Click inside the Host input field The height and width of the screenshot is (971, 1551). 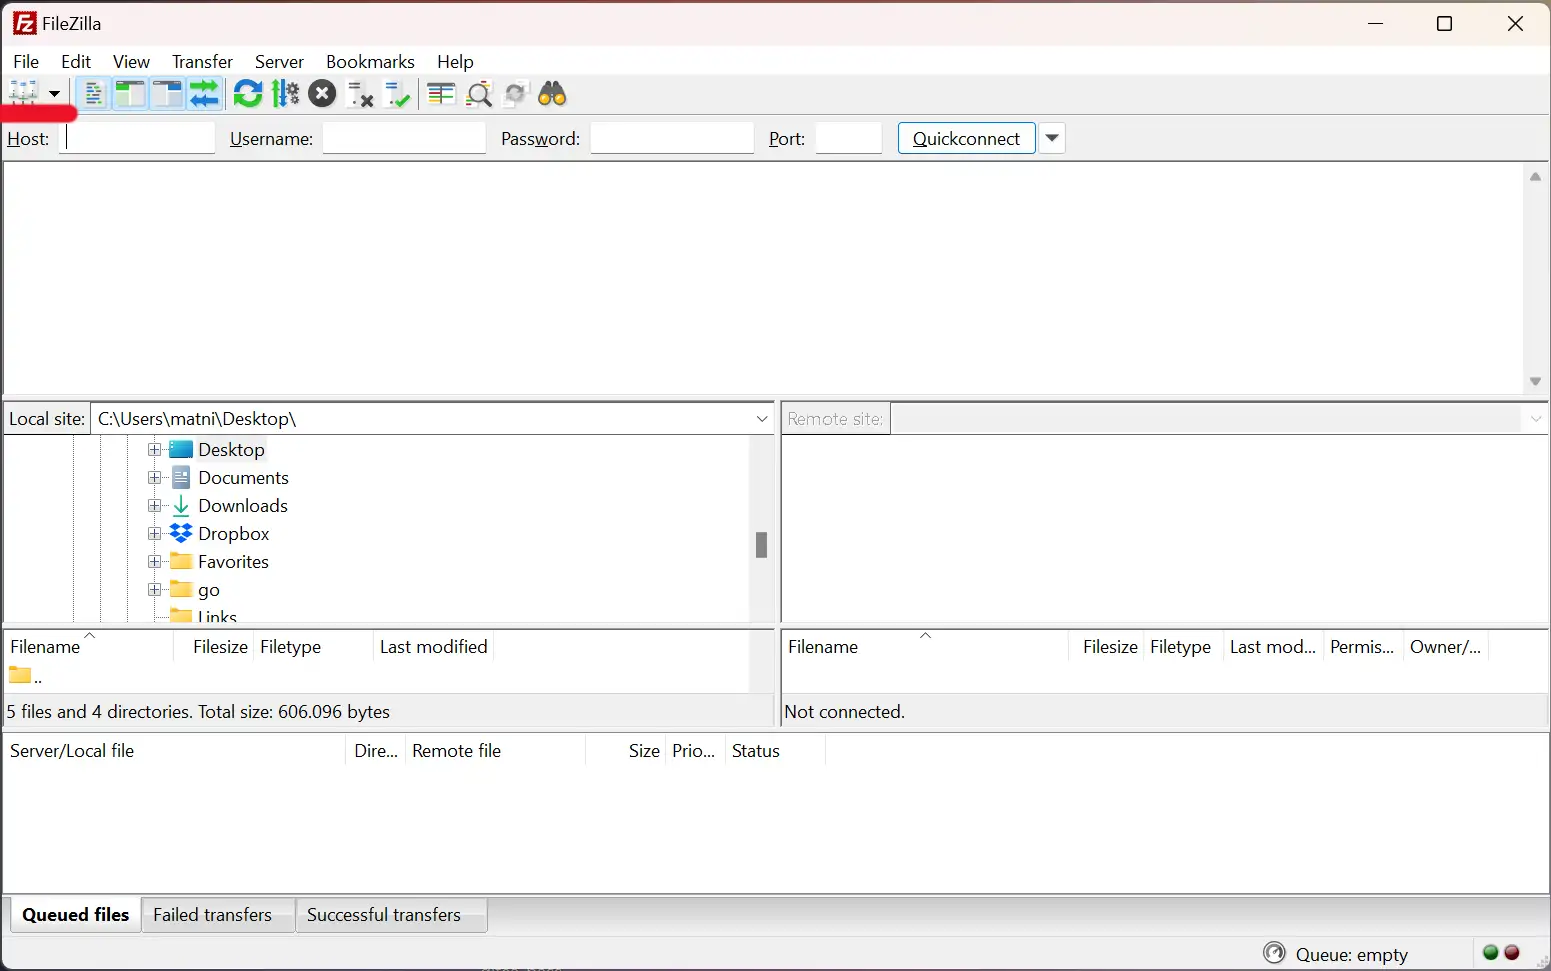[137, 138]
